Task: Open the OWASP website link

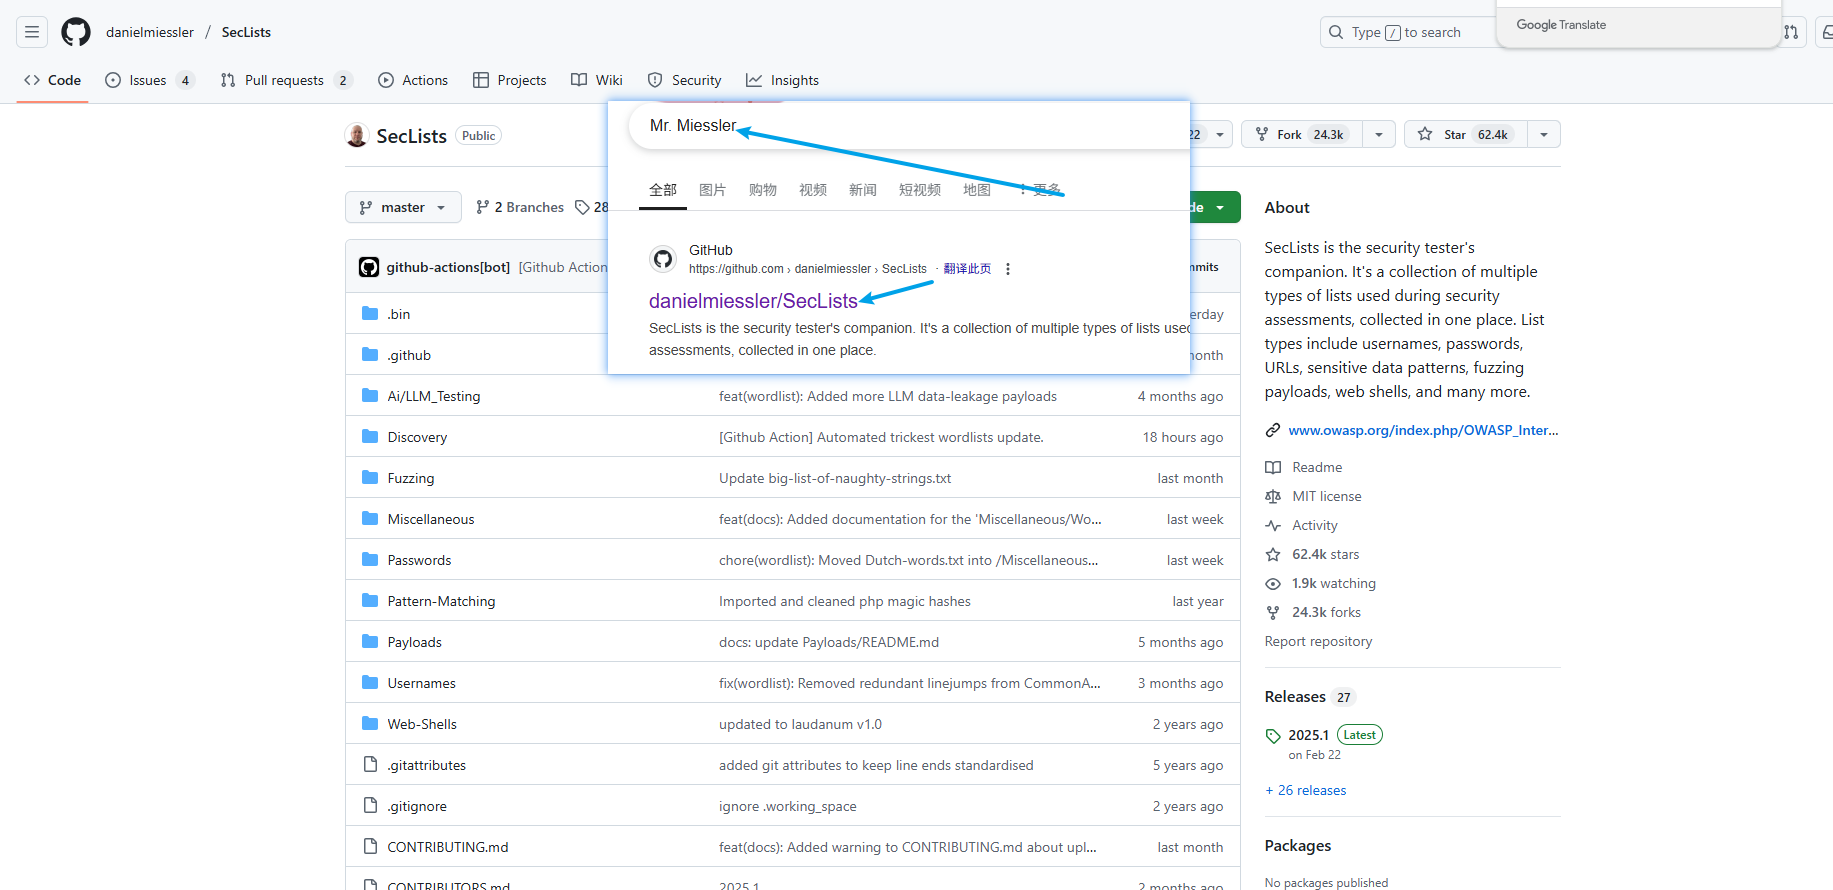Action: 1423,430
